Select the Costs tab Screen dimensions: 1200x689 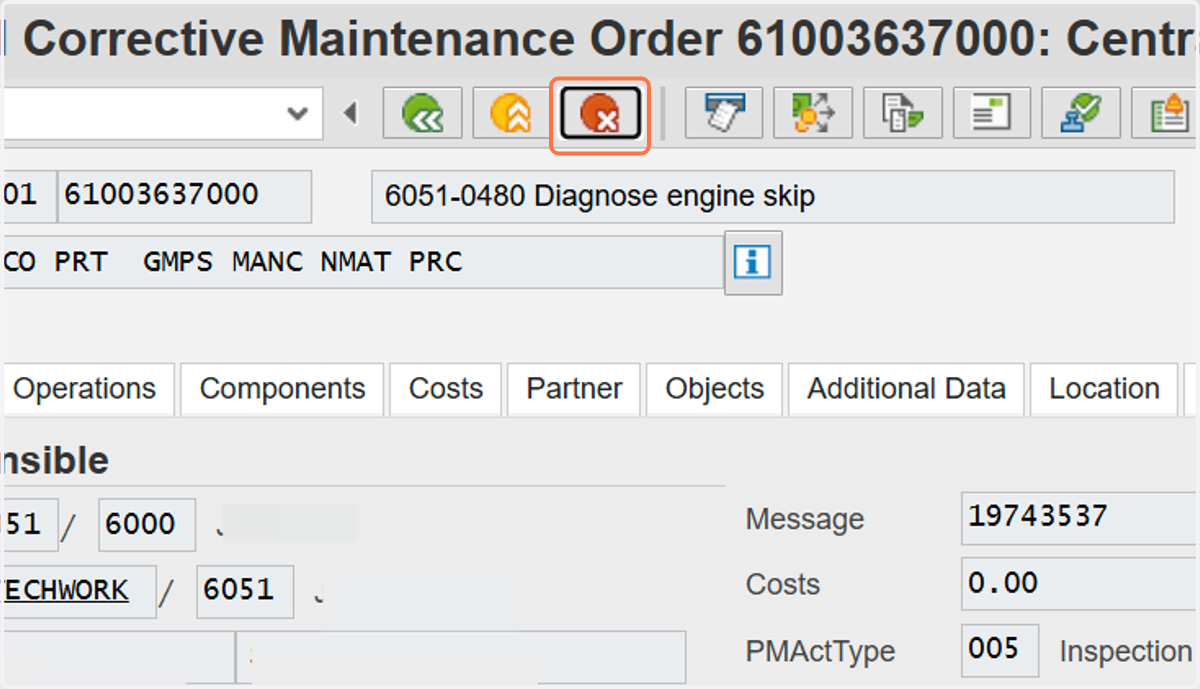pos(446,389)
